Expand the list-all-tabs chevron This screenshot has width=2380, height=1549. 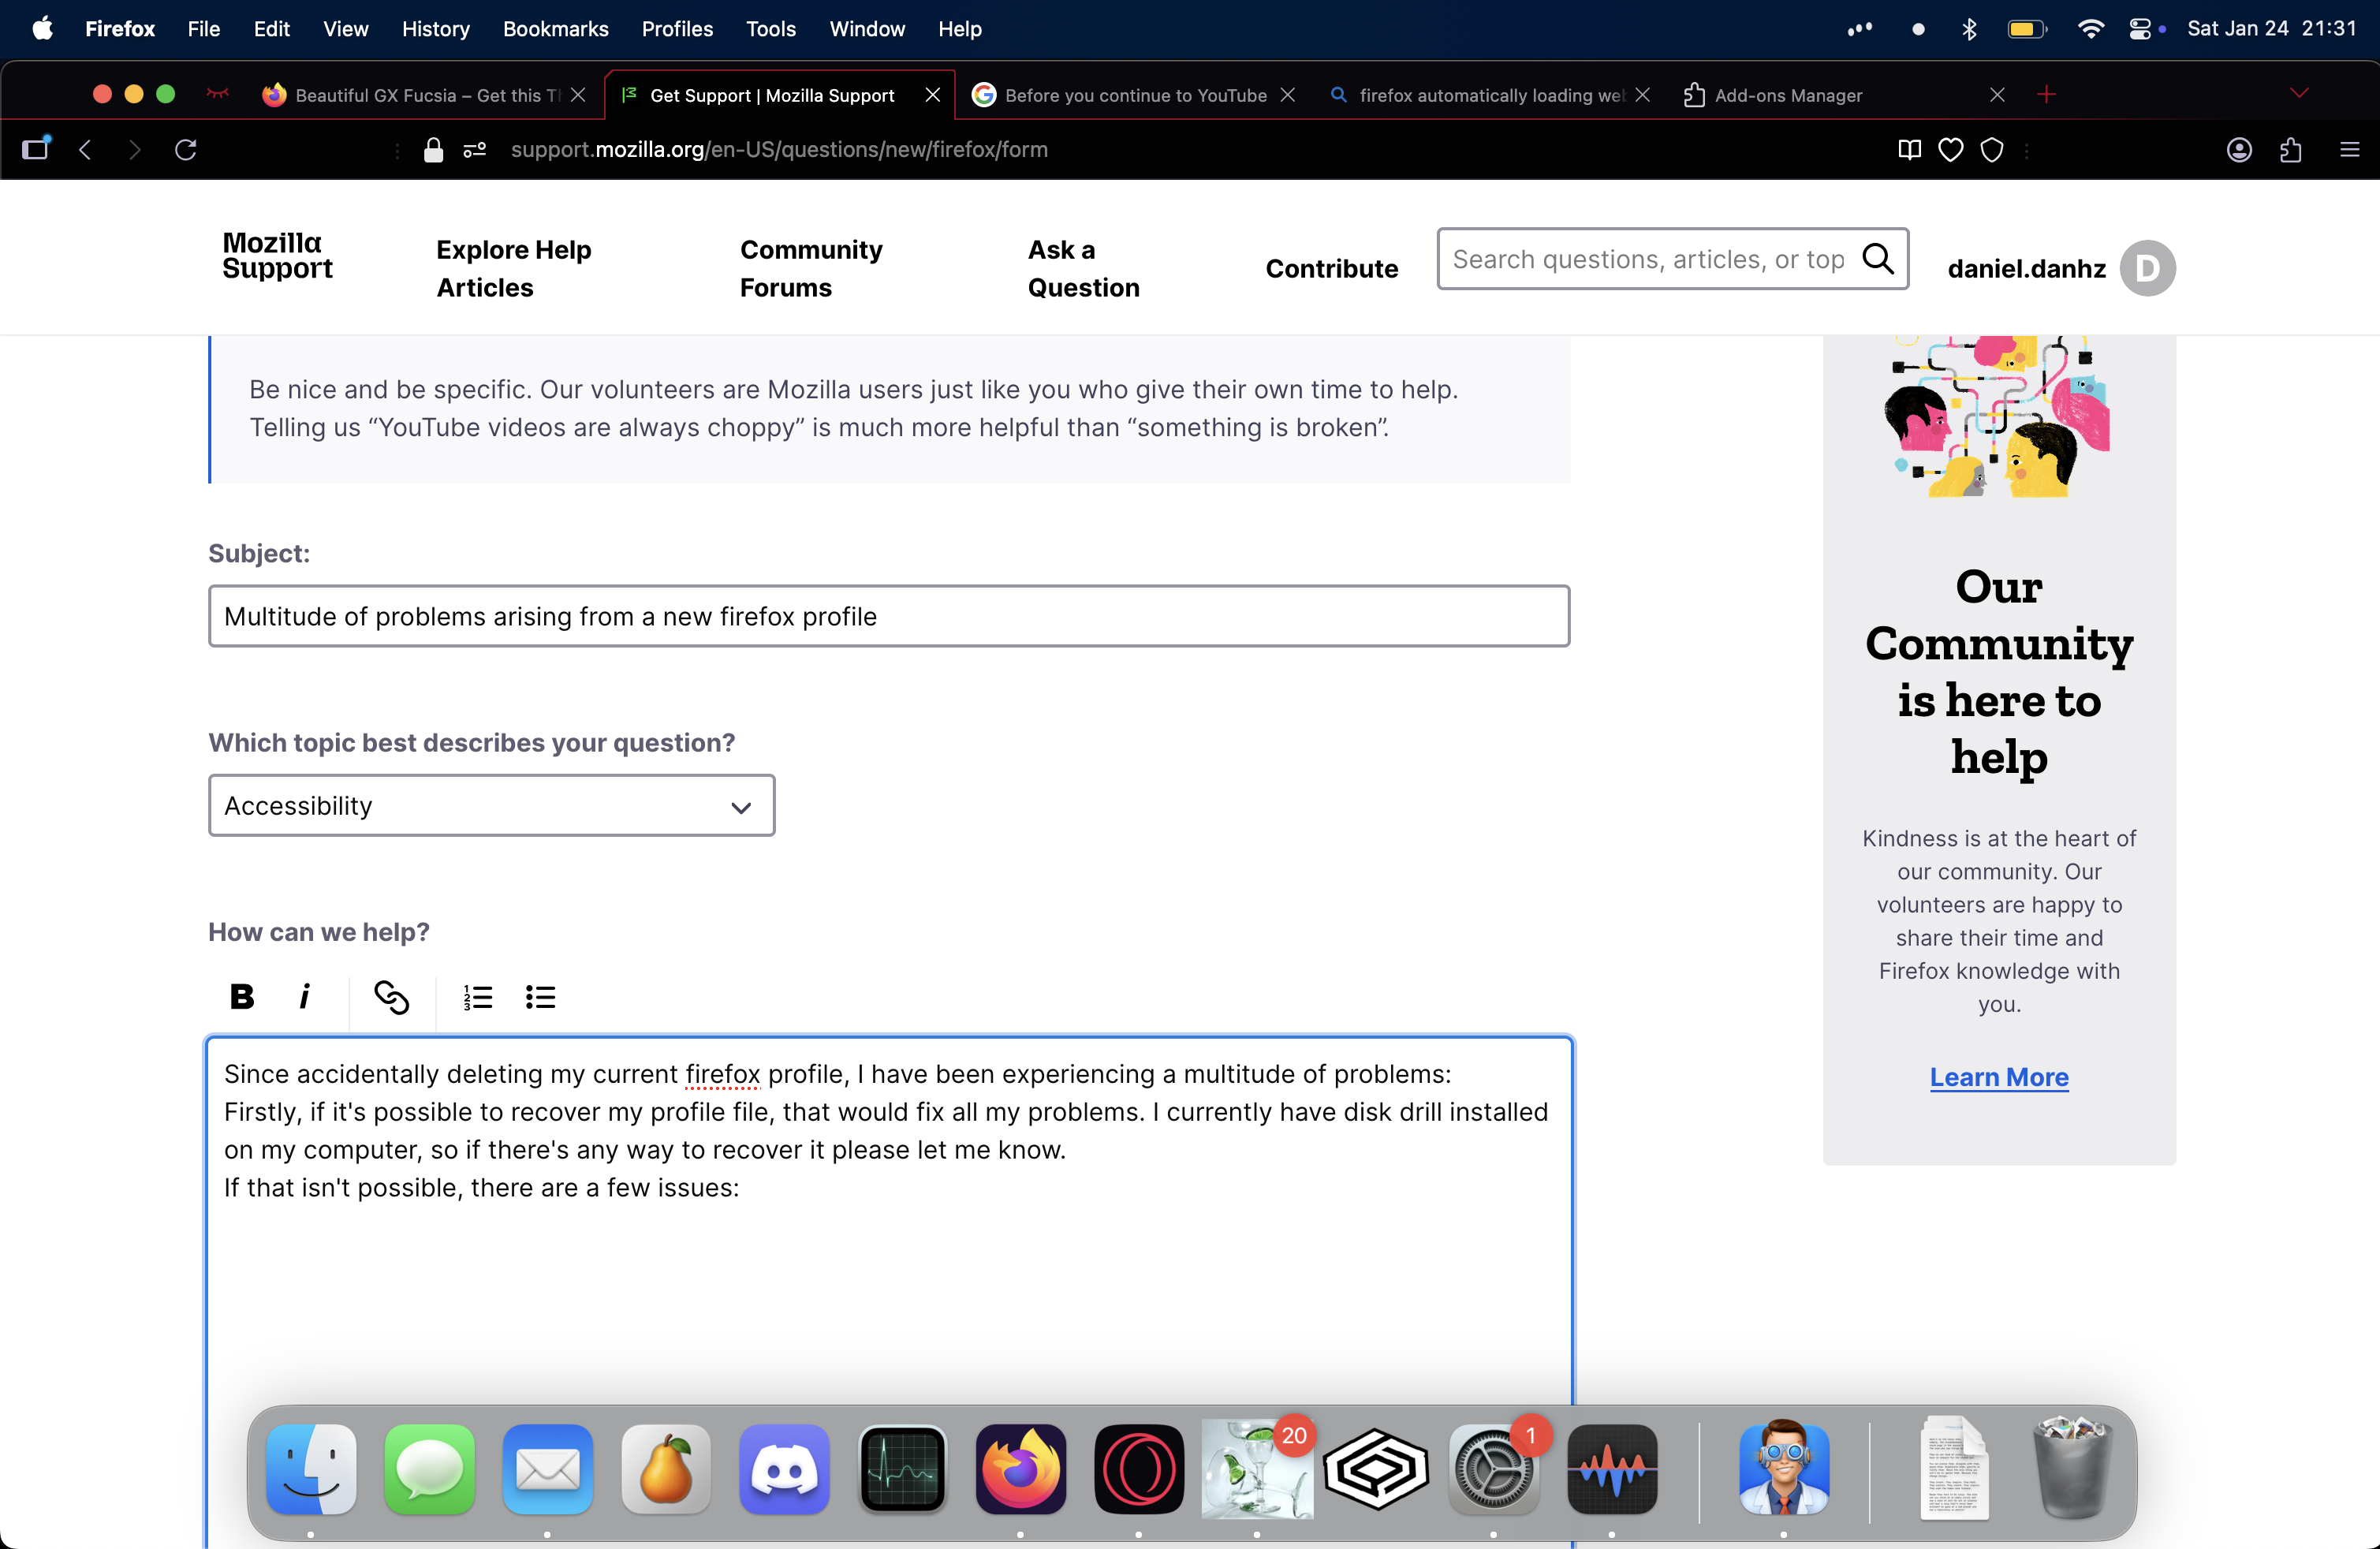pyautogui.click(x=2299, y=94)
